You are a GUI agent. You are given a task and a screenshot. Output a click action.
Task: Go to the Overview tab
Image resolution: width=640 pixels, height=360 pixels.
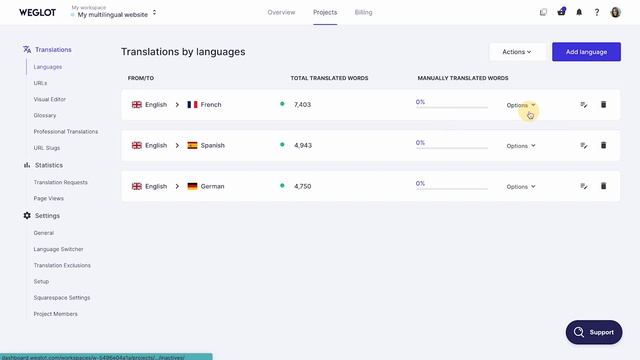[281, 12]
